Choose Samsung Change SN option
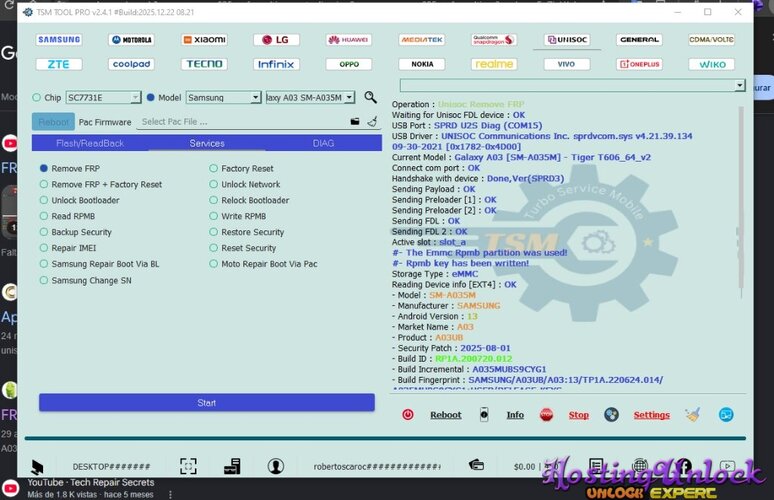This screenshot has width=774, height=500. tap(85, 280)
